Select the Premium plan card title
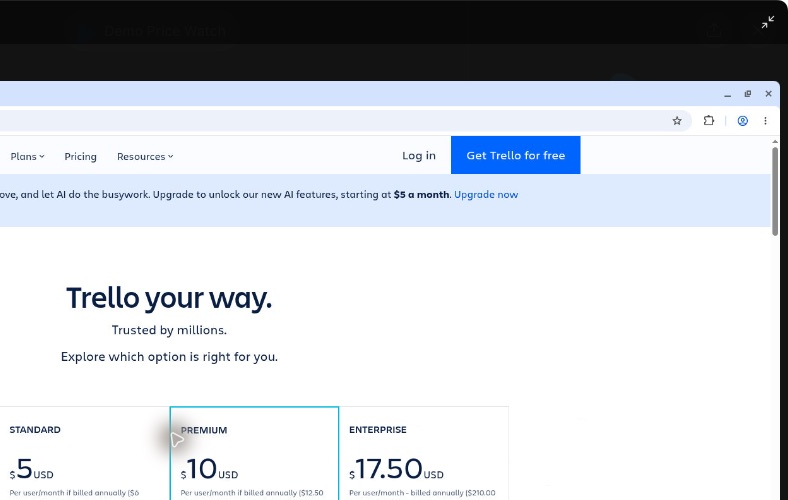 (204, 430)
